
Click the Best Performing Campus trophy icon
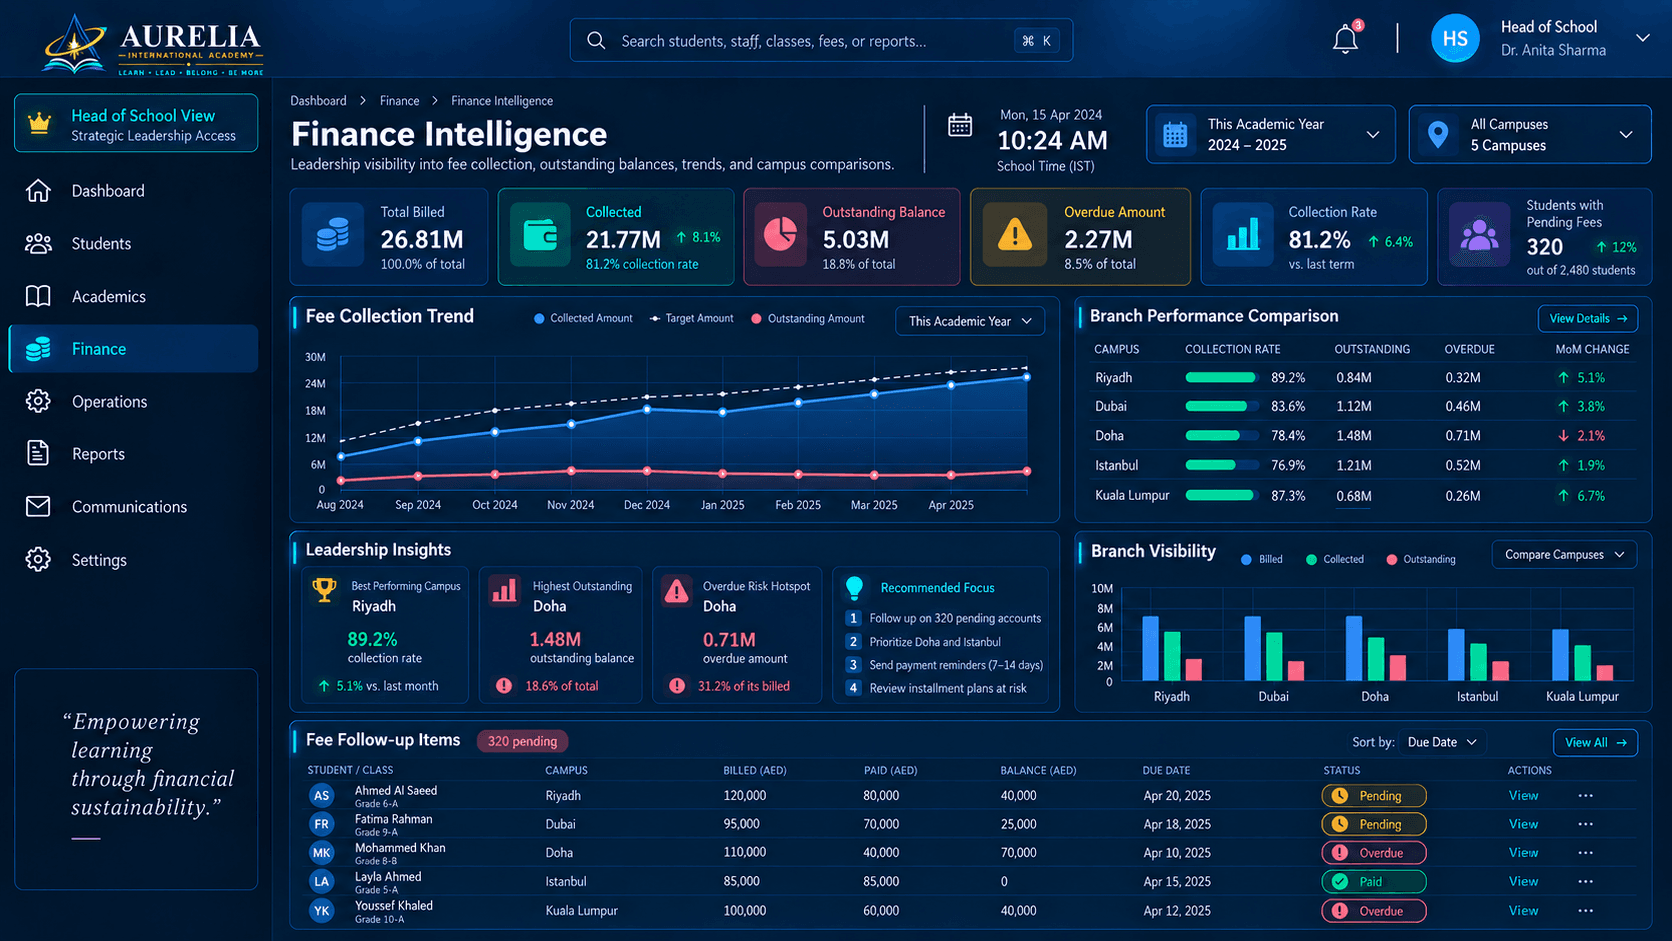point(324,590)
